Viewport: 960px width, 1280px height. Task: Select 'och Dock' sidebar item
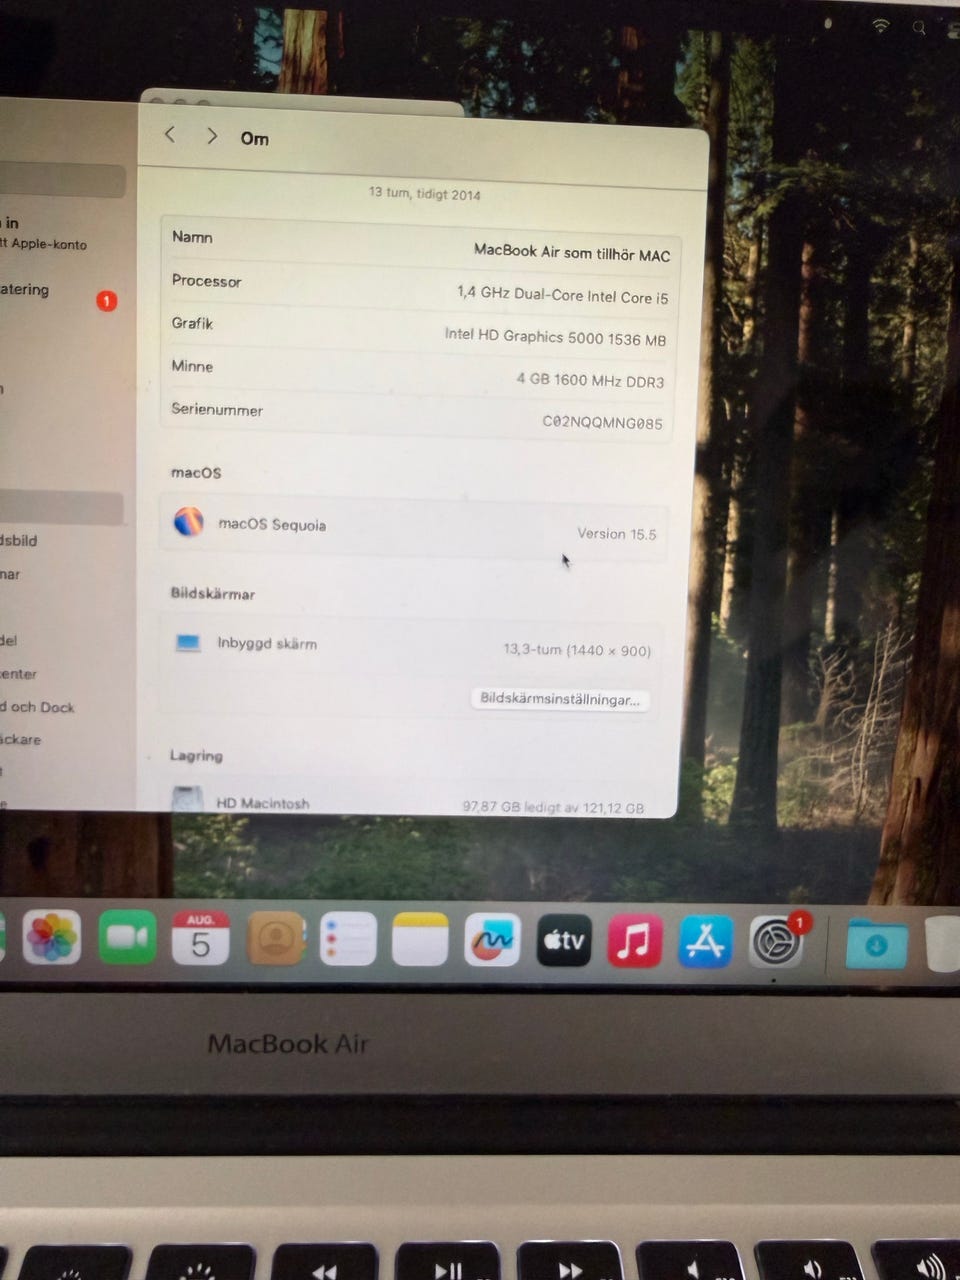pos(37,707)
